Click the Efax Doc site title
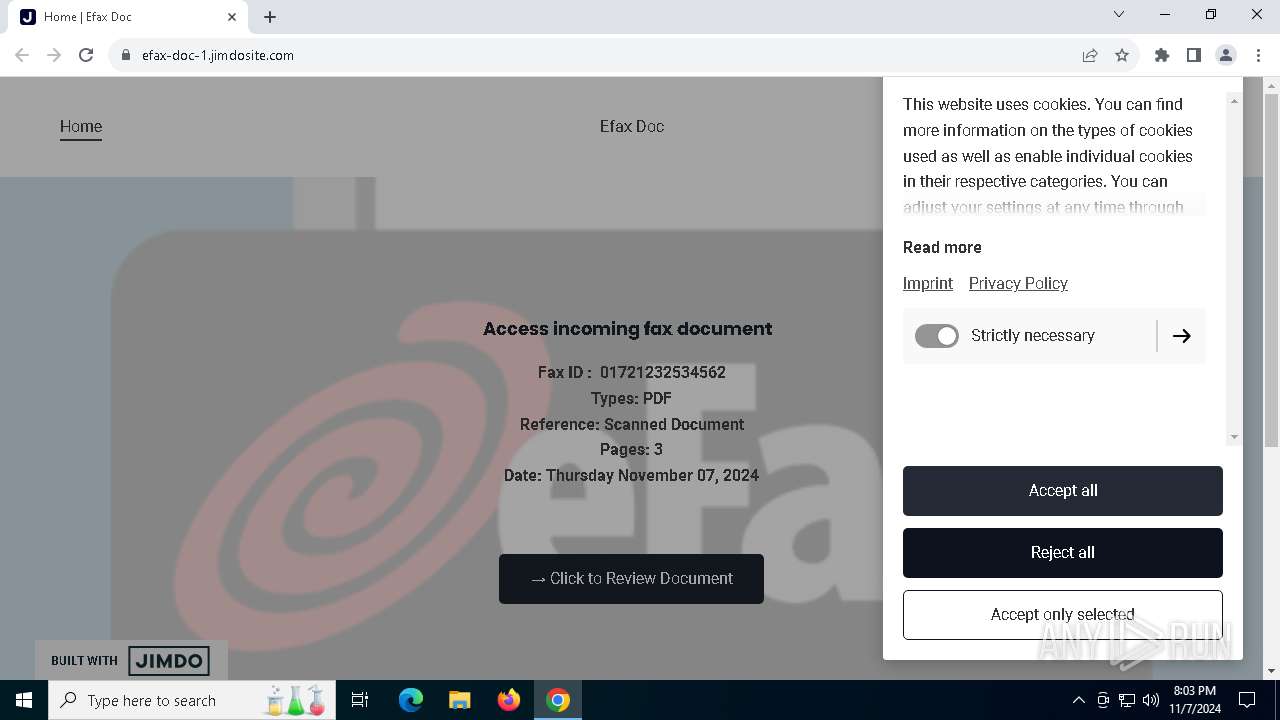This screenshot has height=720, width=1280. [x=632, y=126]
